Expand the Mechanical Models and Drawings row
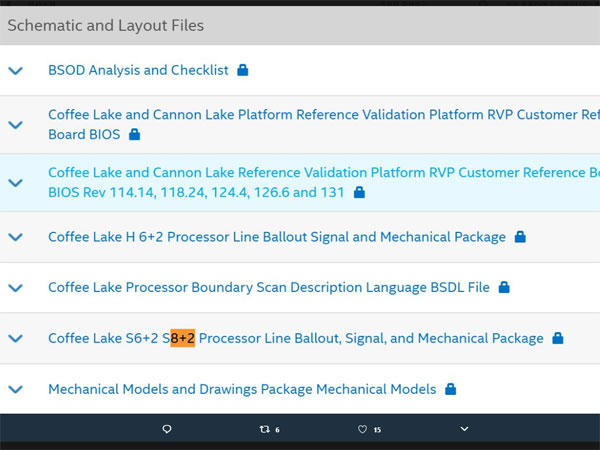 16,390
